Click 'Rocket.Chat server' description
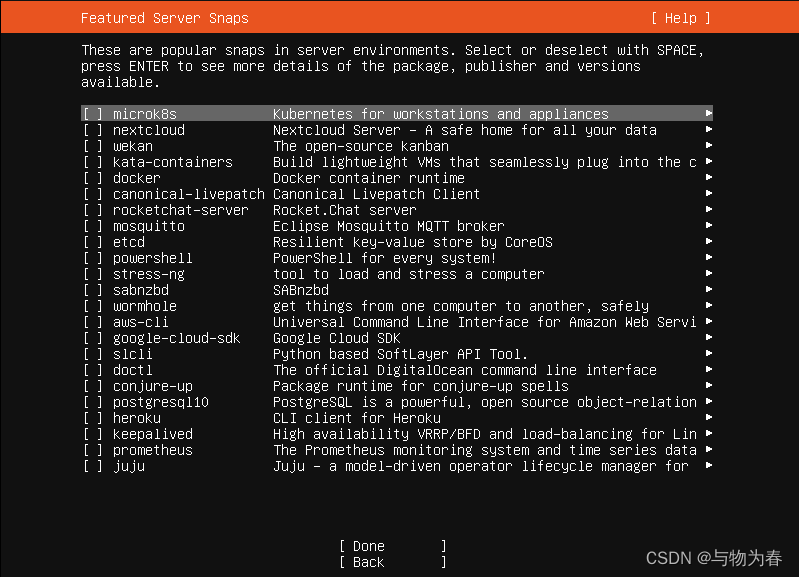The width and height of the screenshot is (799, 577). click(345, 210)
